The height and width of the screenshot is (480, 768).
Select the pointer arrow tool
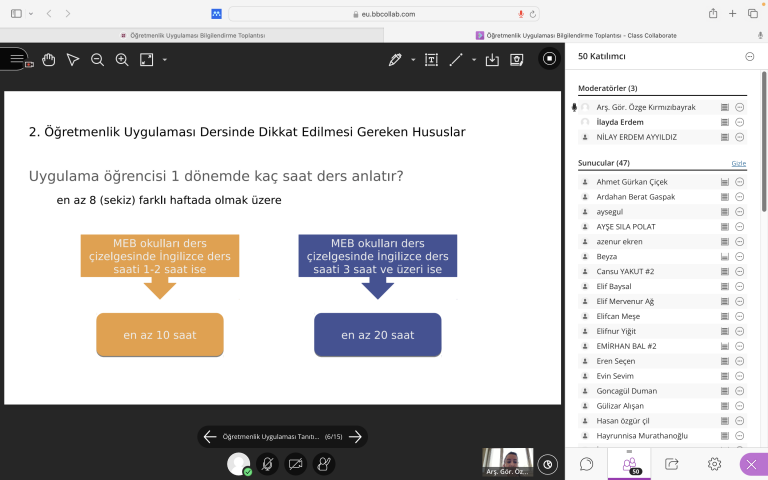pos(73,59)
